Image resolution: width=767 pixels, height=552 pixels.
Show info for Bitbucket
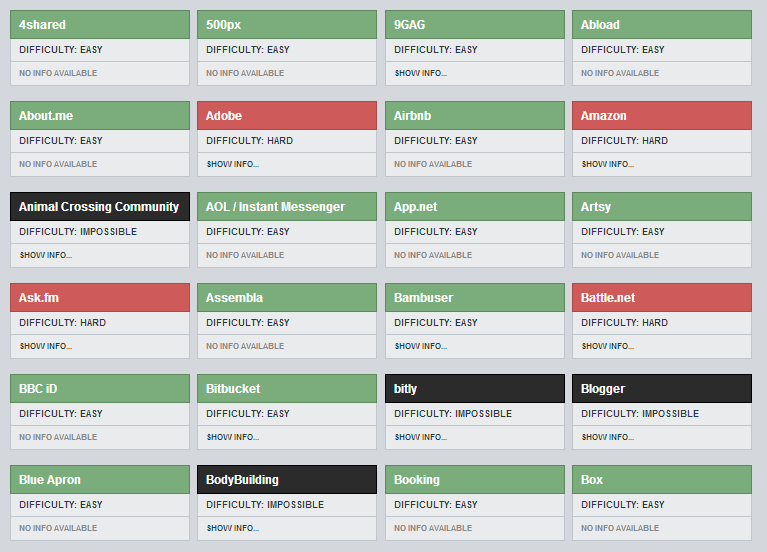point(233,437)
